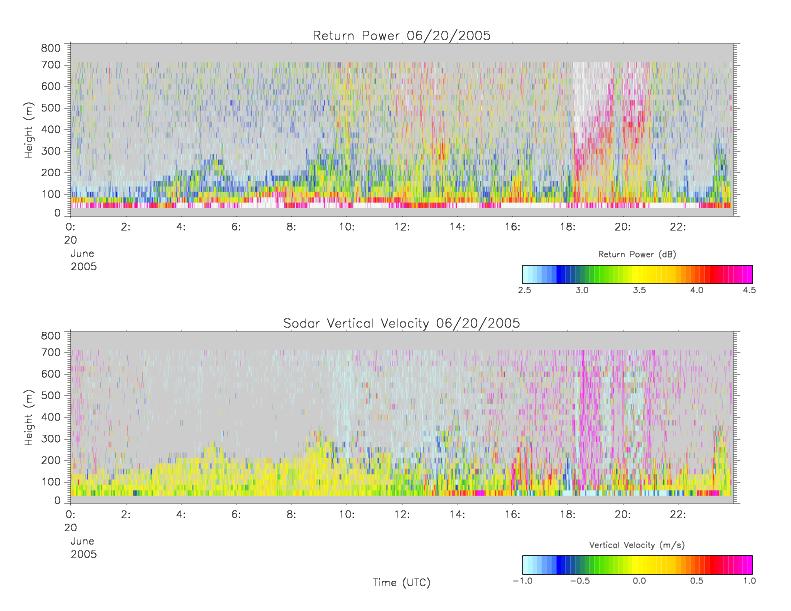Click the -0.5 tick on the velocity color bar
Image resolution: width=791 pixels, height=611 pixels.
[580, 581]
